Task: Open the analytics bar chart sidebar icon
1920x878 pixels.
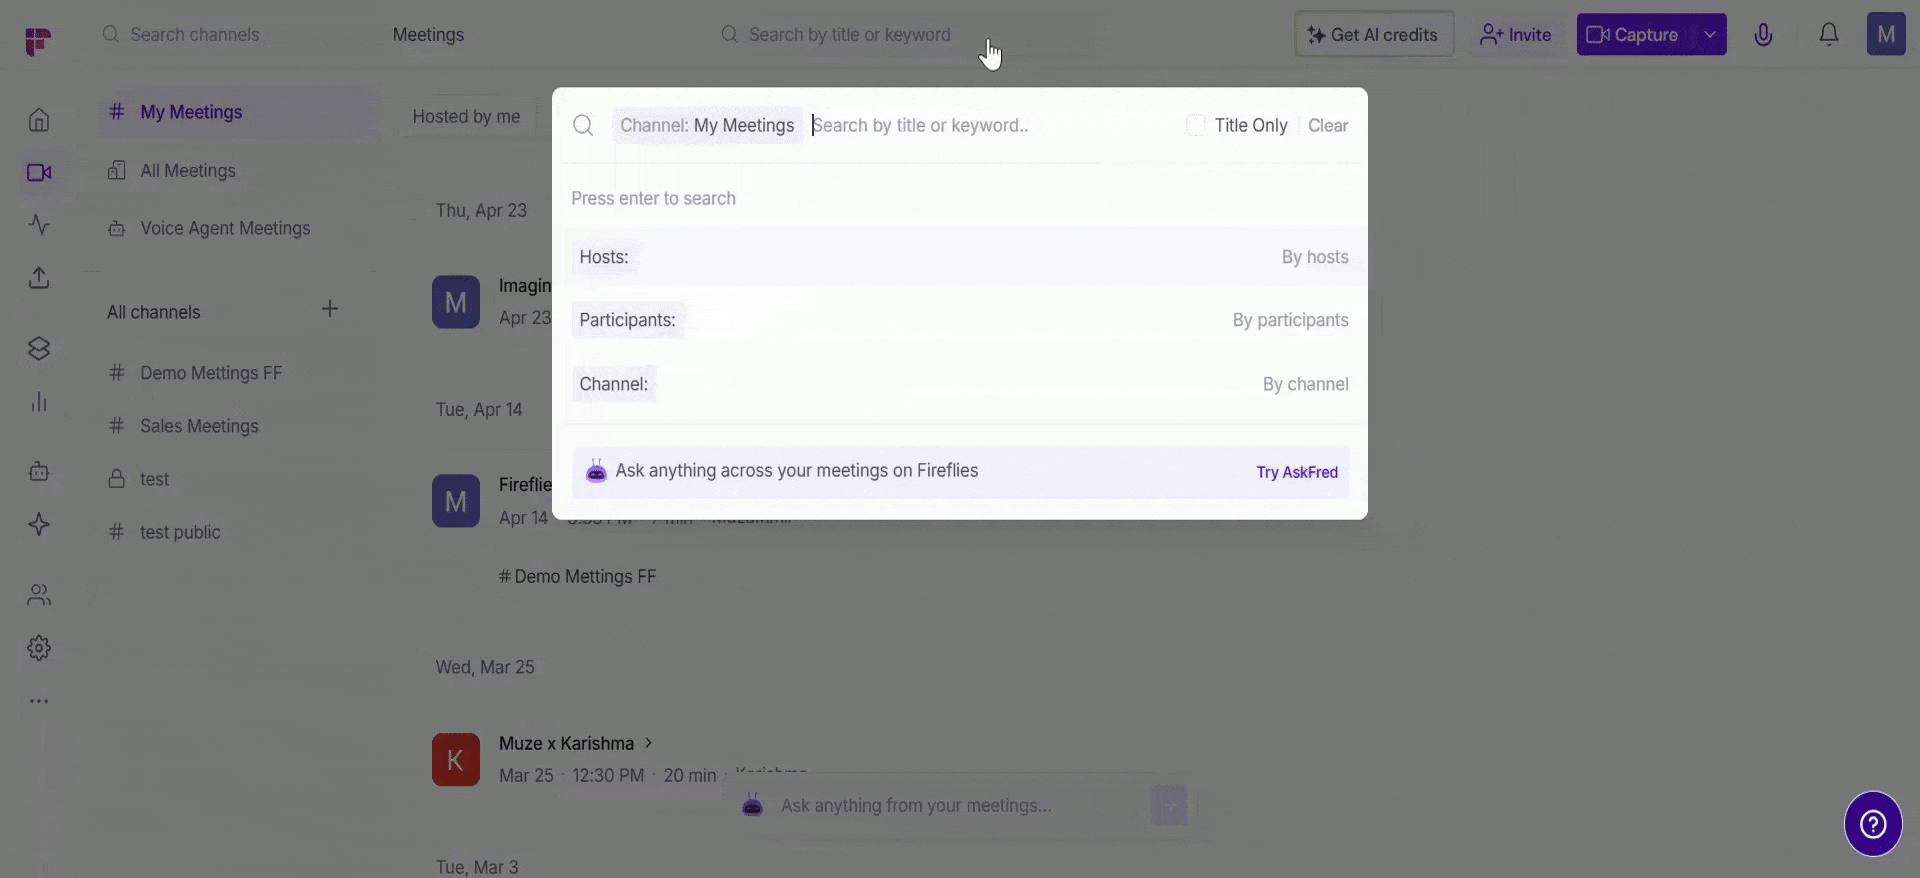Action: pos(39,402)
